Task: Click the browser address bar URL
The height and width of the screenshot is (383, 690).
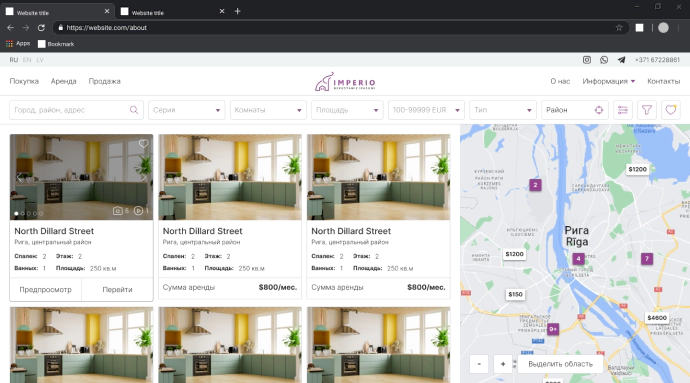Action: click(x=106, y=28)
